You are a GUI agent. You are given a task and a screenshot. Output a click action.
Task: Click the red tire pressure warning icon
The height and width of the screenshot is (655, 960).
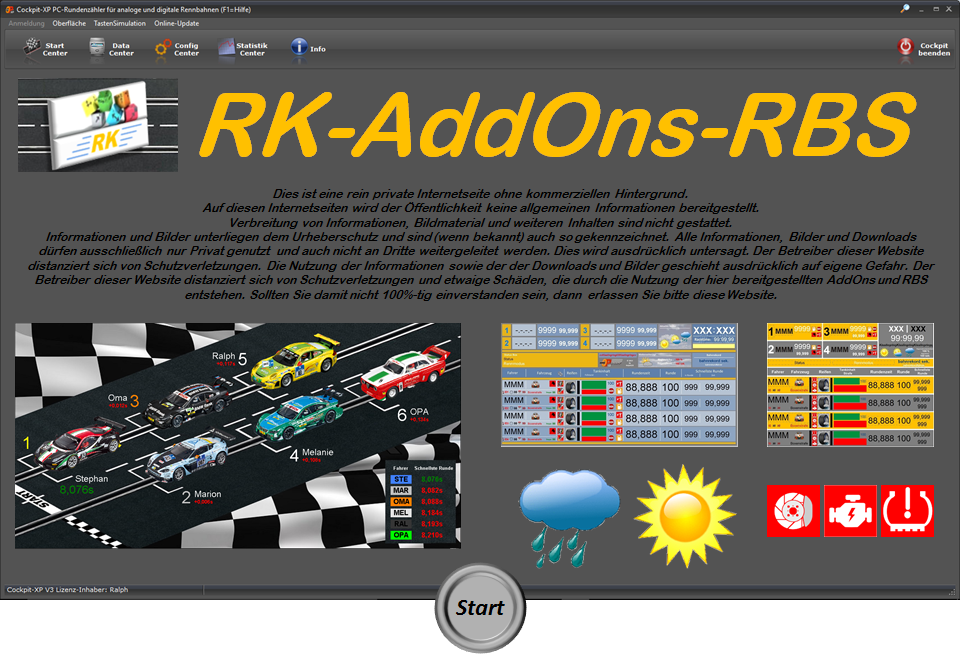pyautogui.click(x=908, y=511)
